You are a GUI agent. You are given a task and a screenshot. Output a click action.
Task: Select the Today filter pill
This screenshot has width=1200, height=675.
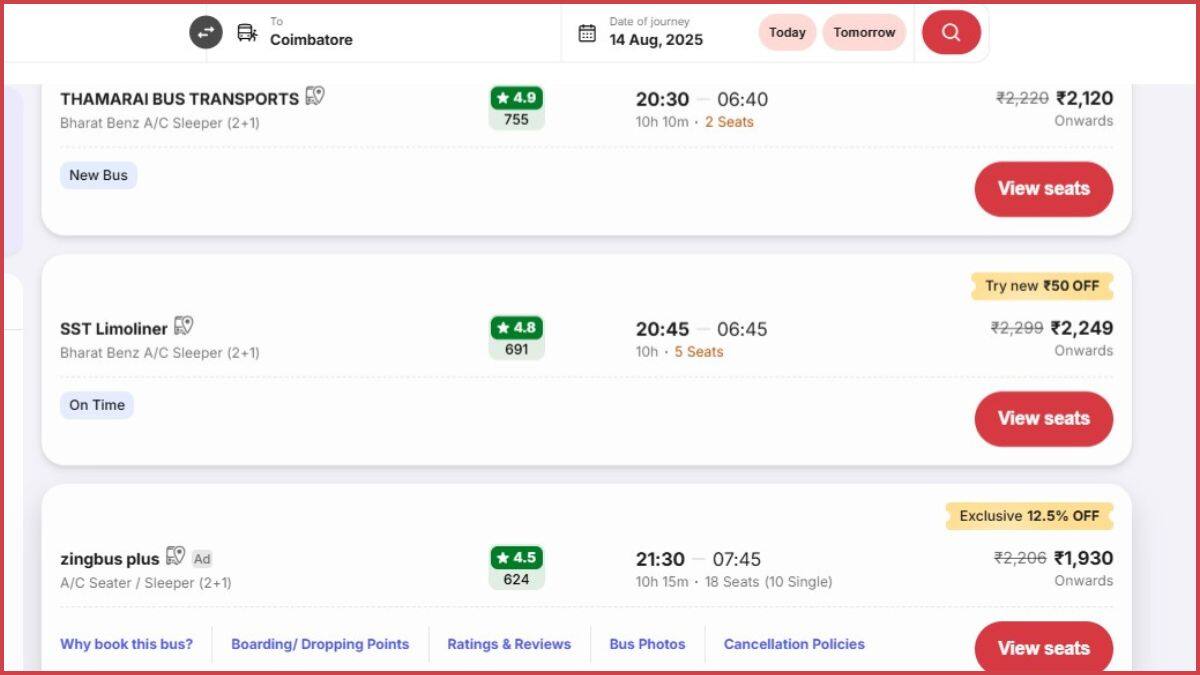click(787, 32)
